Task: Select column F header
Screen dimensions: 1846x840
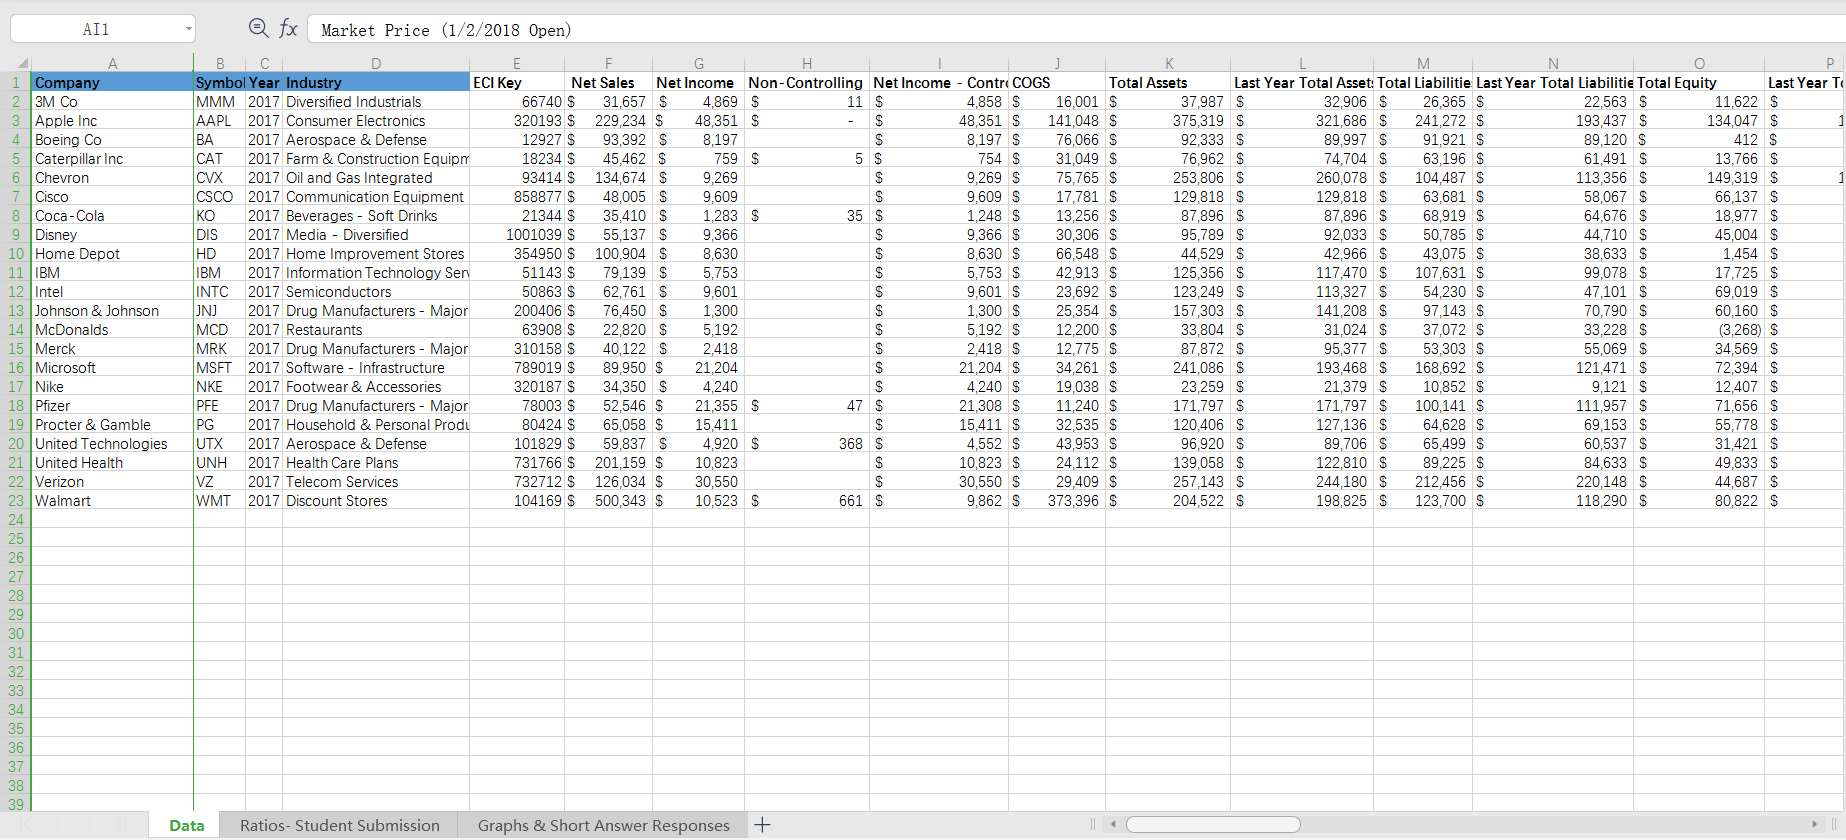Action: pos(608,63)
